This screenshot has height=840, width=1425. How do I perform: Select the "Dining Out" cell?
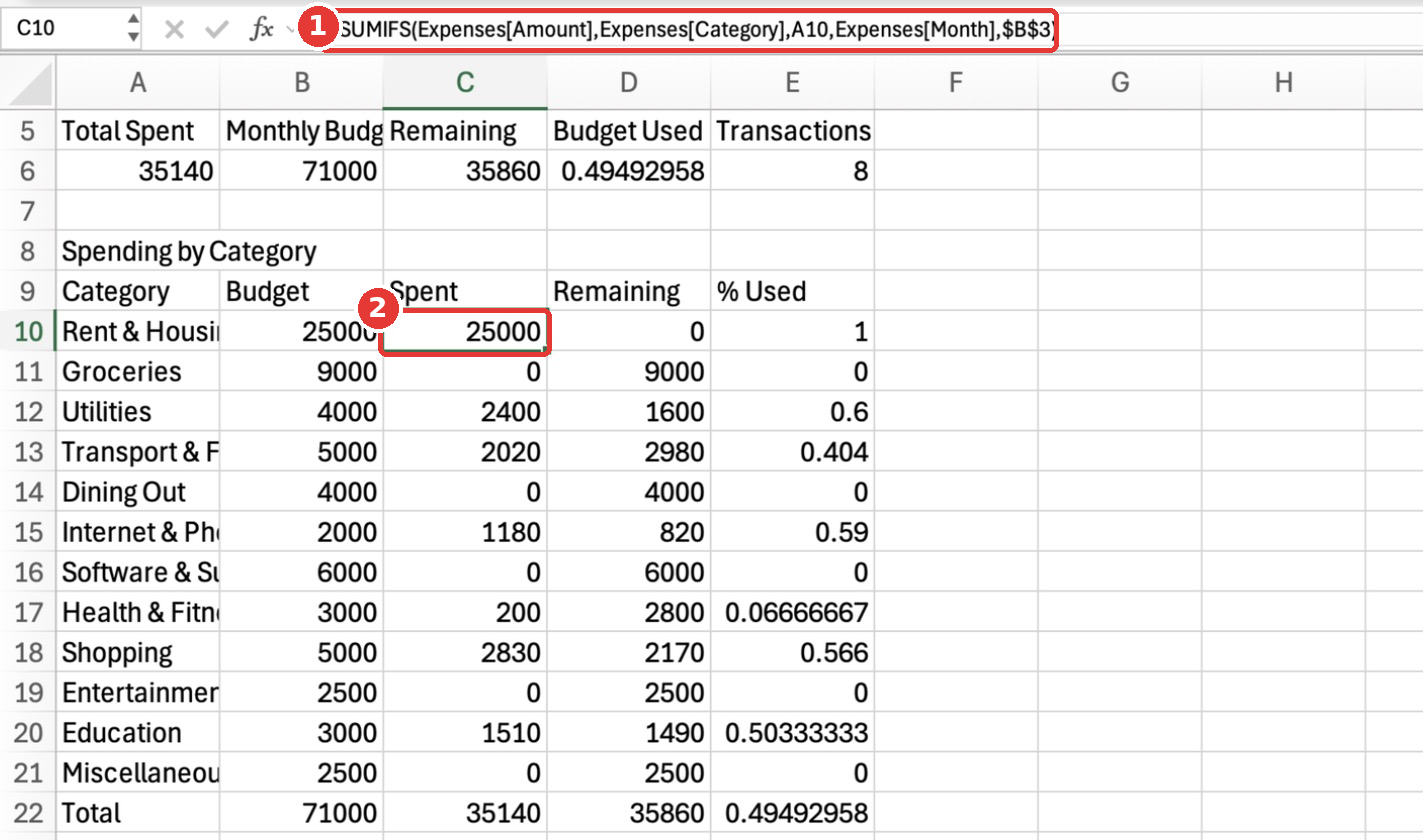click(138, 492)
